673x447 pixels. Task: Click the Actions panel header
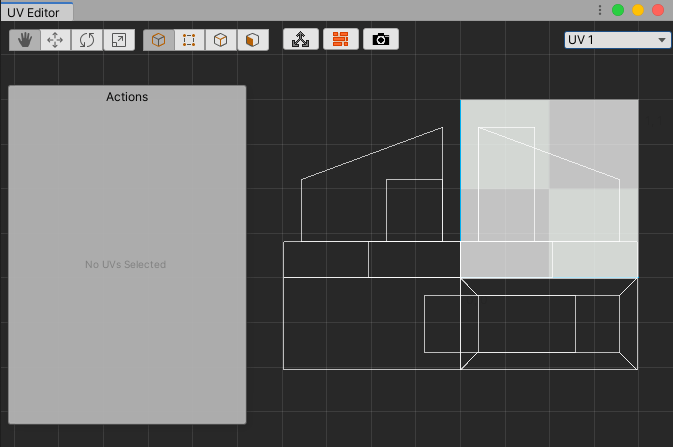coord(127,97)
